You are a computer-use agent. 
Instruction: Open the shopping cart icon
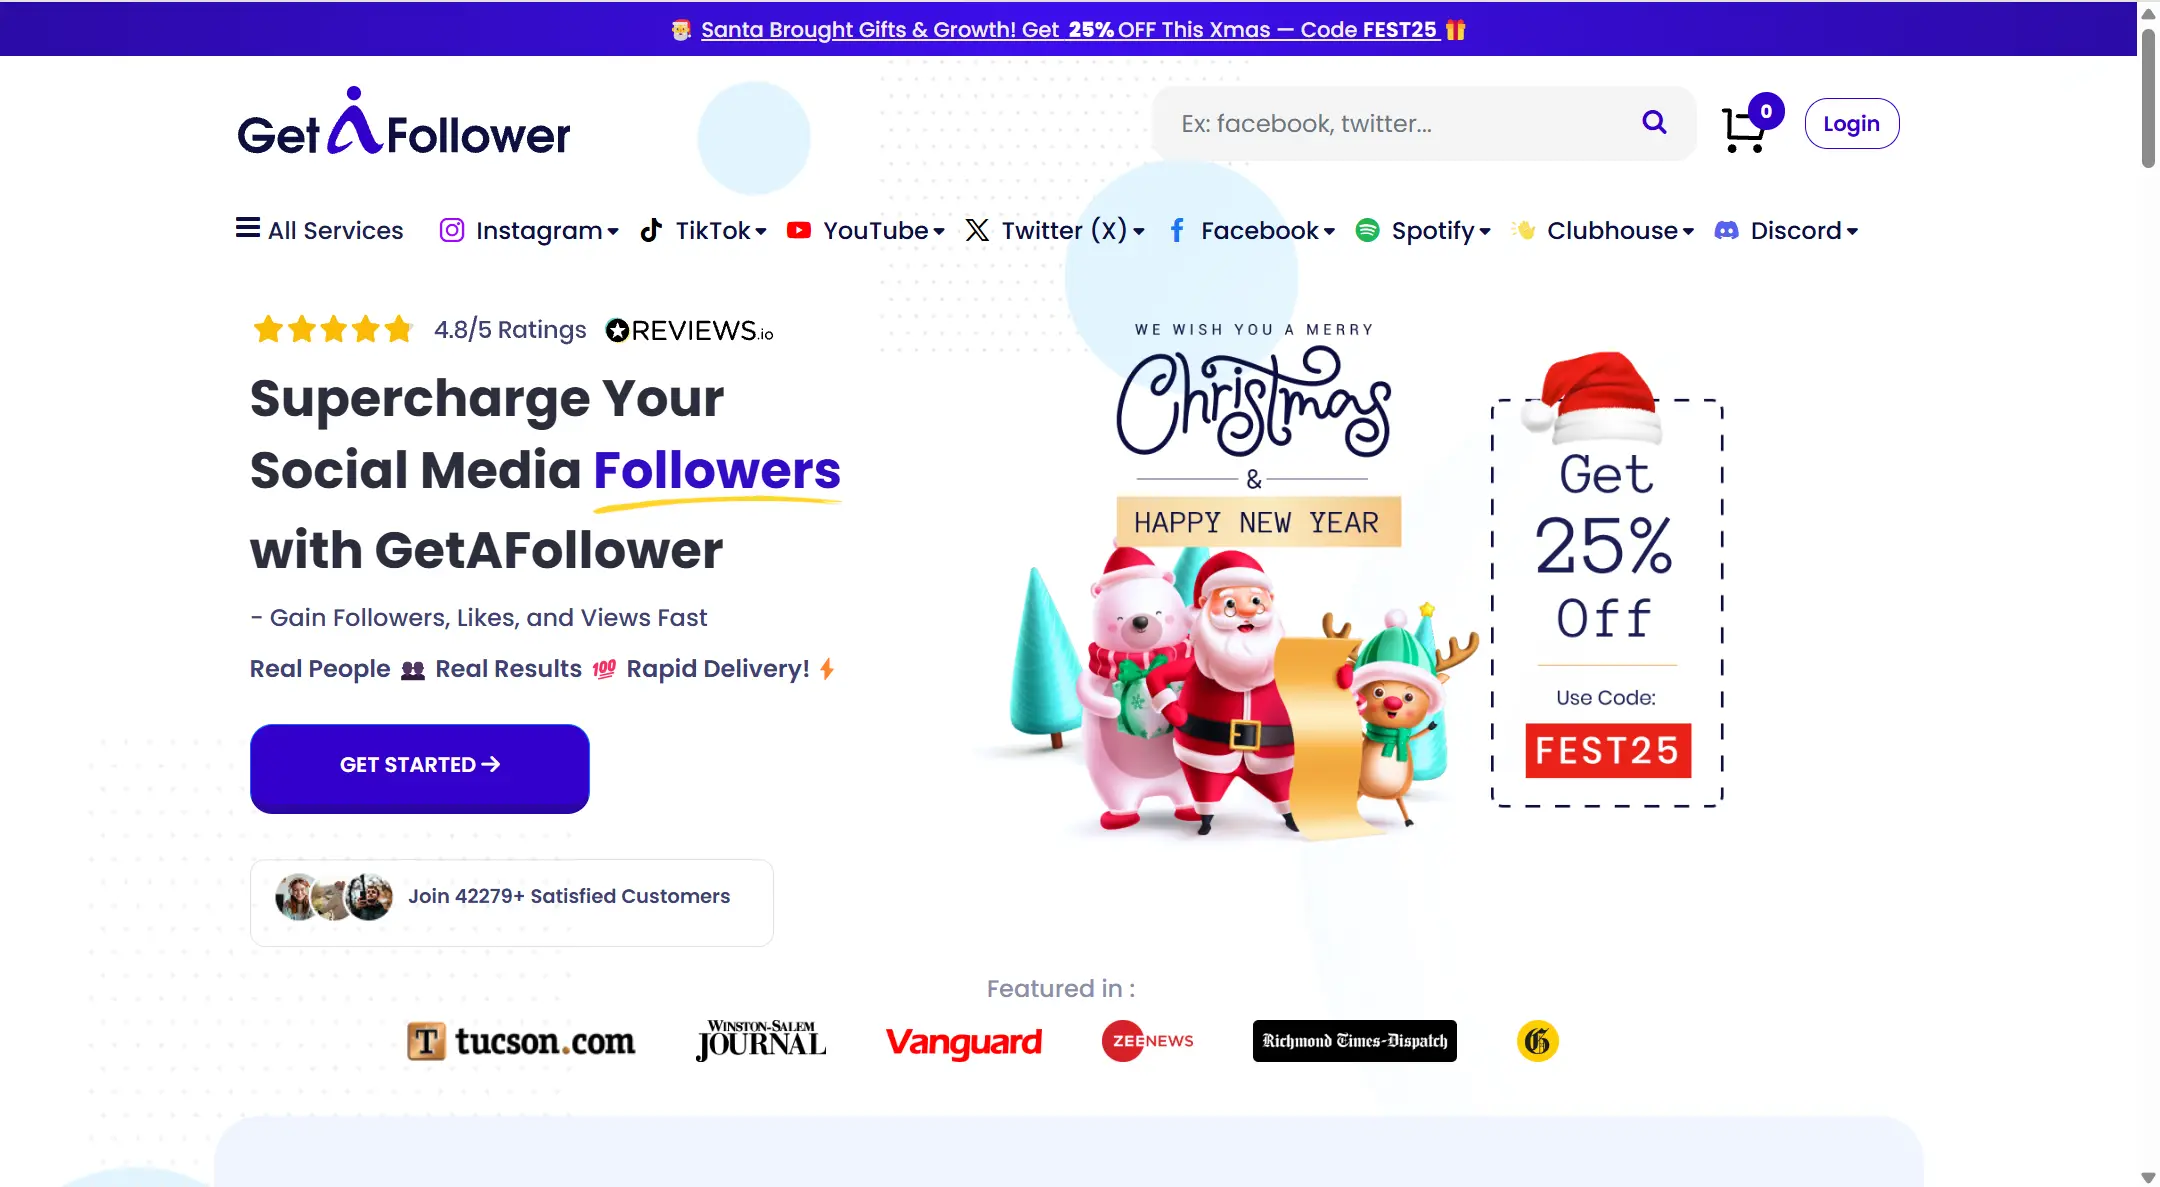click(1744, 129)
